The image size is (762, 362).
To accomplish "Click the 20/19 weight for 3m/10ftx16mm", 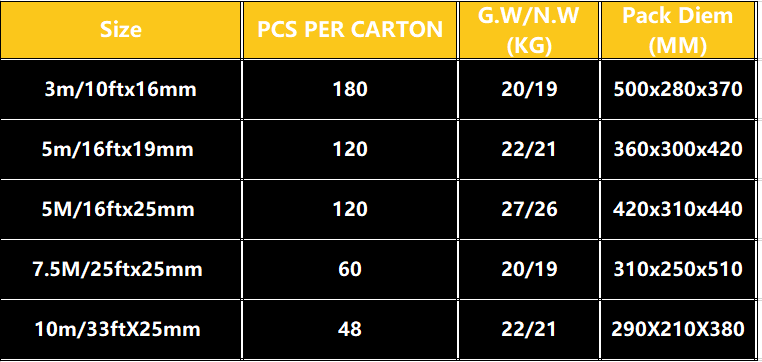I will point(529,90).
